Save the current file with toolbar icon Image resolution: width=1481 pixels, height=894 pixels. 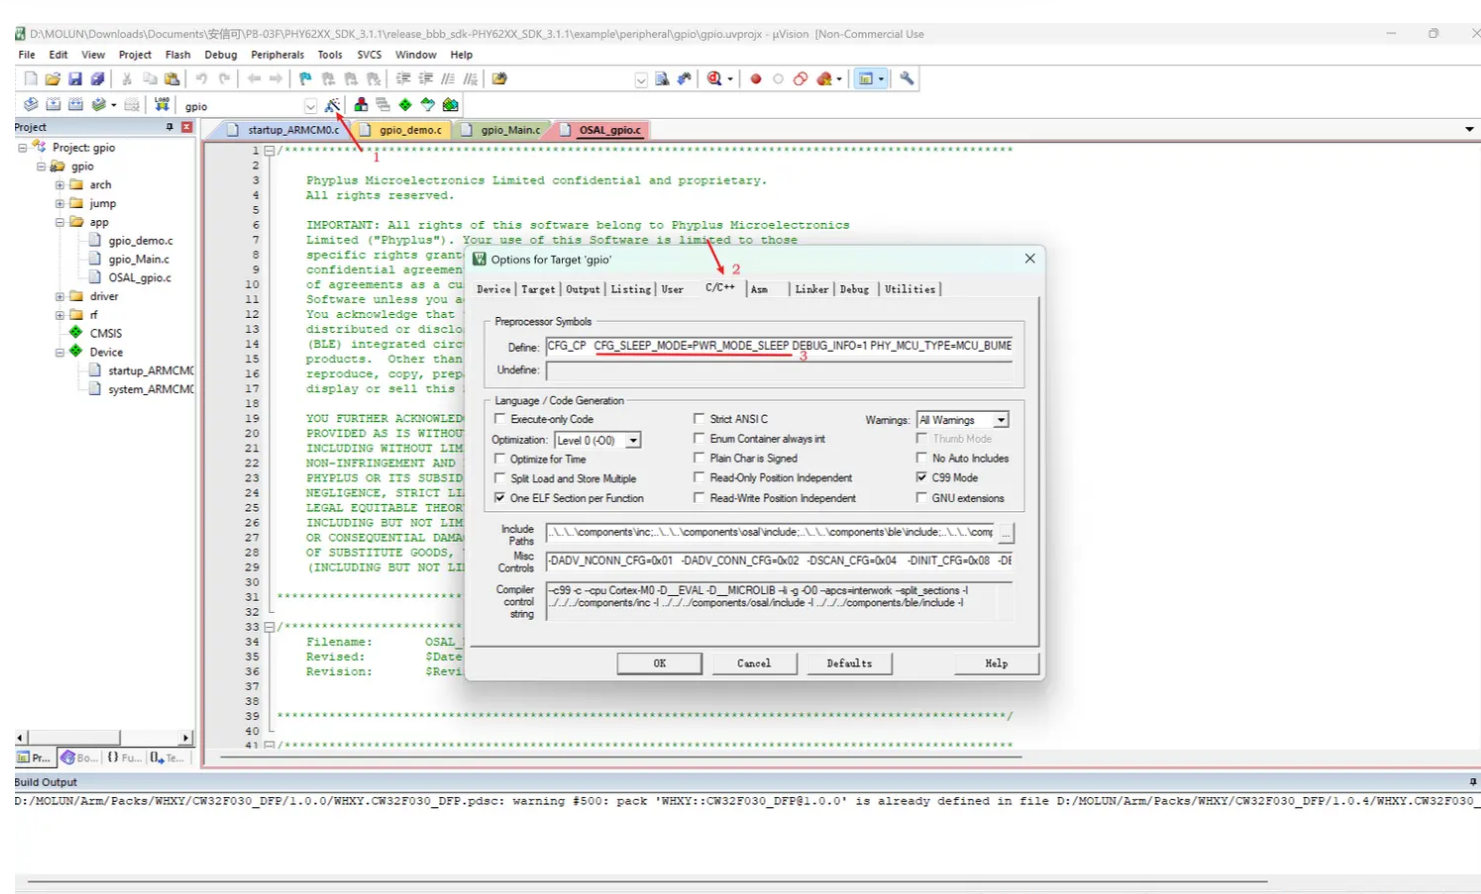[75, 79]
